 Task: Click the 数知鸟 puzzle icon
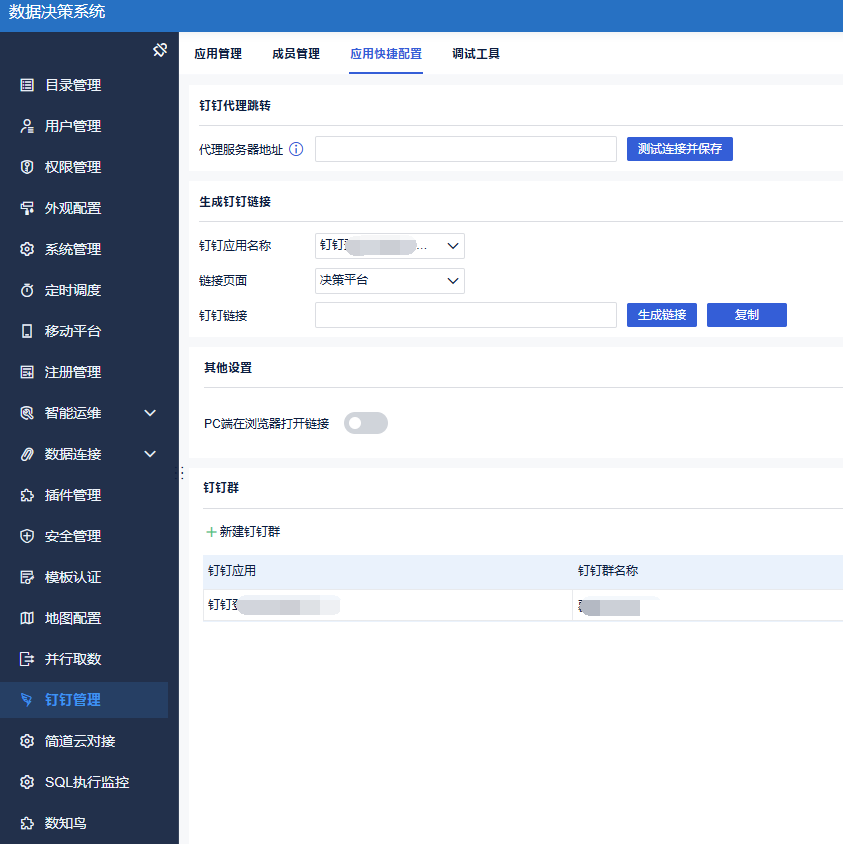(x=27, y=823)
